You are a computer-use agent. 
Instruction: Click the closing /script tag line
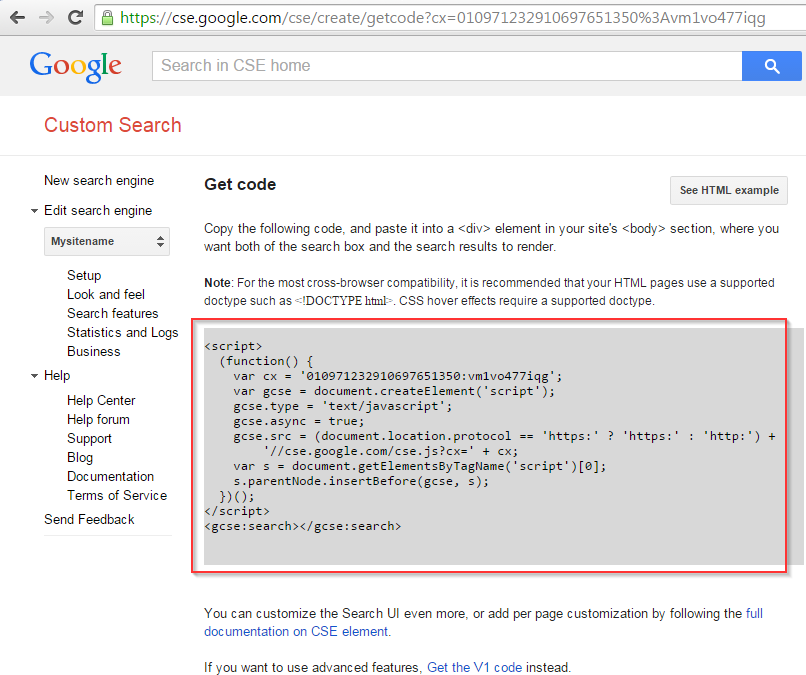237,511
